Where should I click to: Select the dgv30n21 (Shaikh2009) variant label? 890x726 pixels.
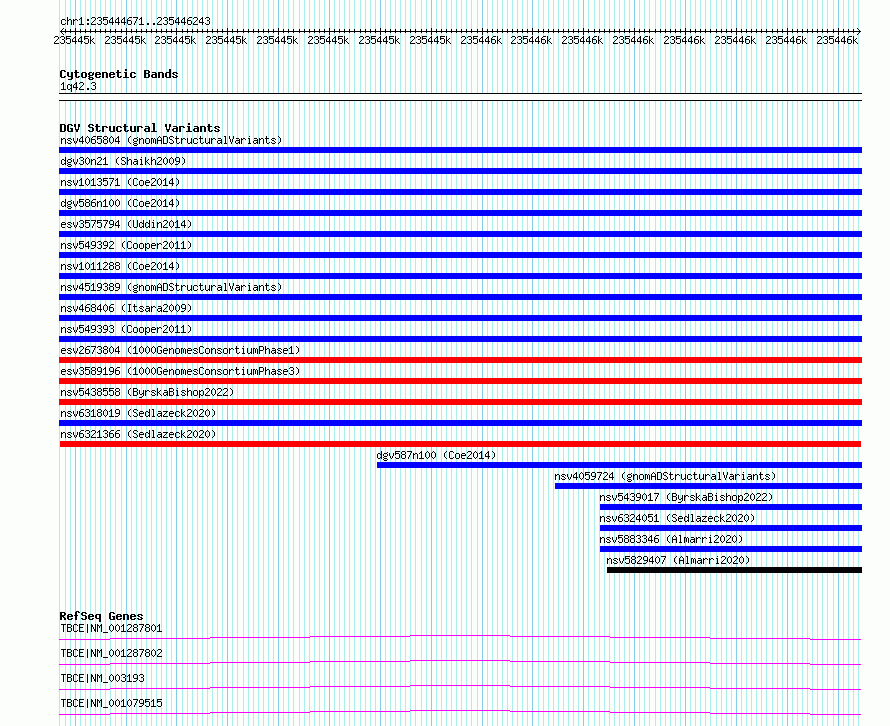pyautogui.click(x=123, y=161)
